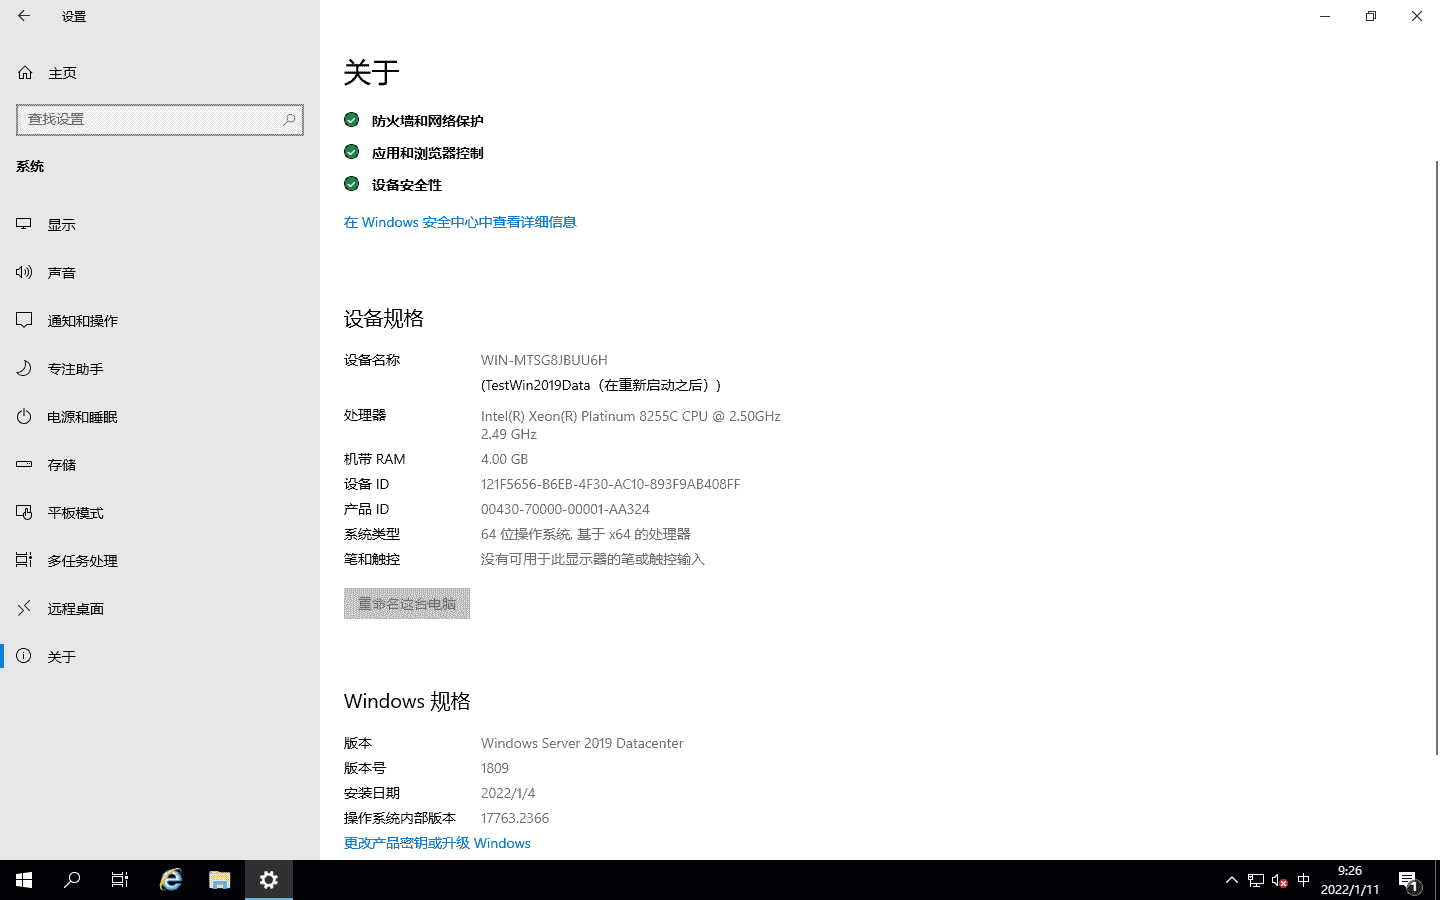Click green check beside 应用和浏览器控制
The height and width of the screenshot is (900, 1440).
351,152
